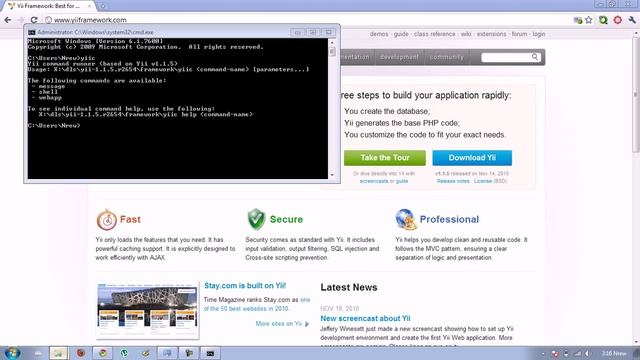Click the red circular extension icon

(618, 20)
